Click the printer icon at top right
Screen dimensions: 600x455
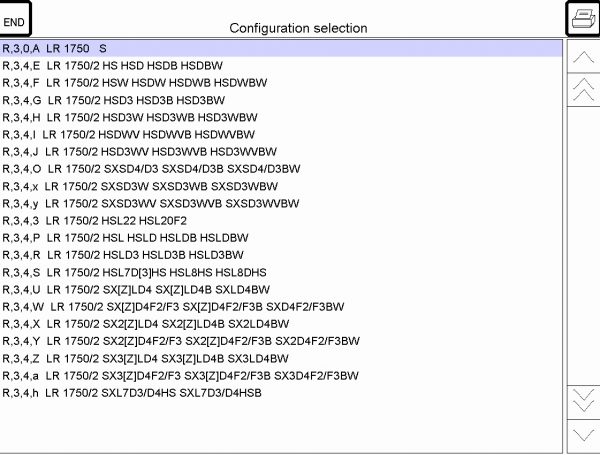pyautogui.click(x=581, y=18)
